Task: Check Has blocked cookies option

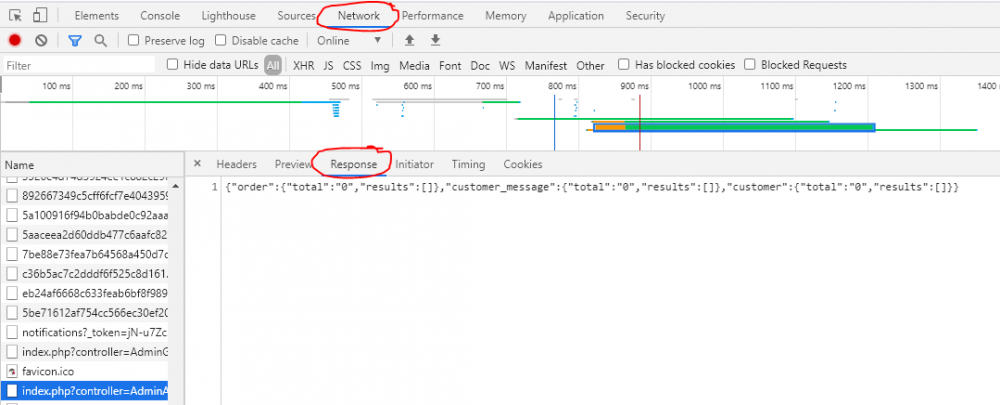Action: click(624, 64)
